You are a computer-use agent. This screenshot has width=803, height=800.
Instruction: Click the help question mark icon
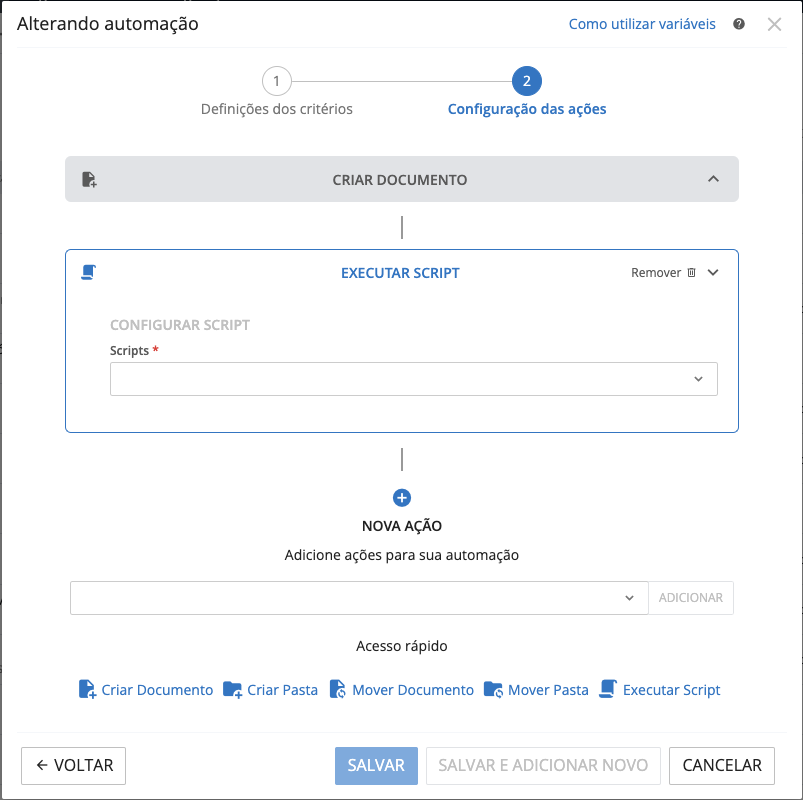point(739,24)
